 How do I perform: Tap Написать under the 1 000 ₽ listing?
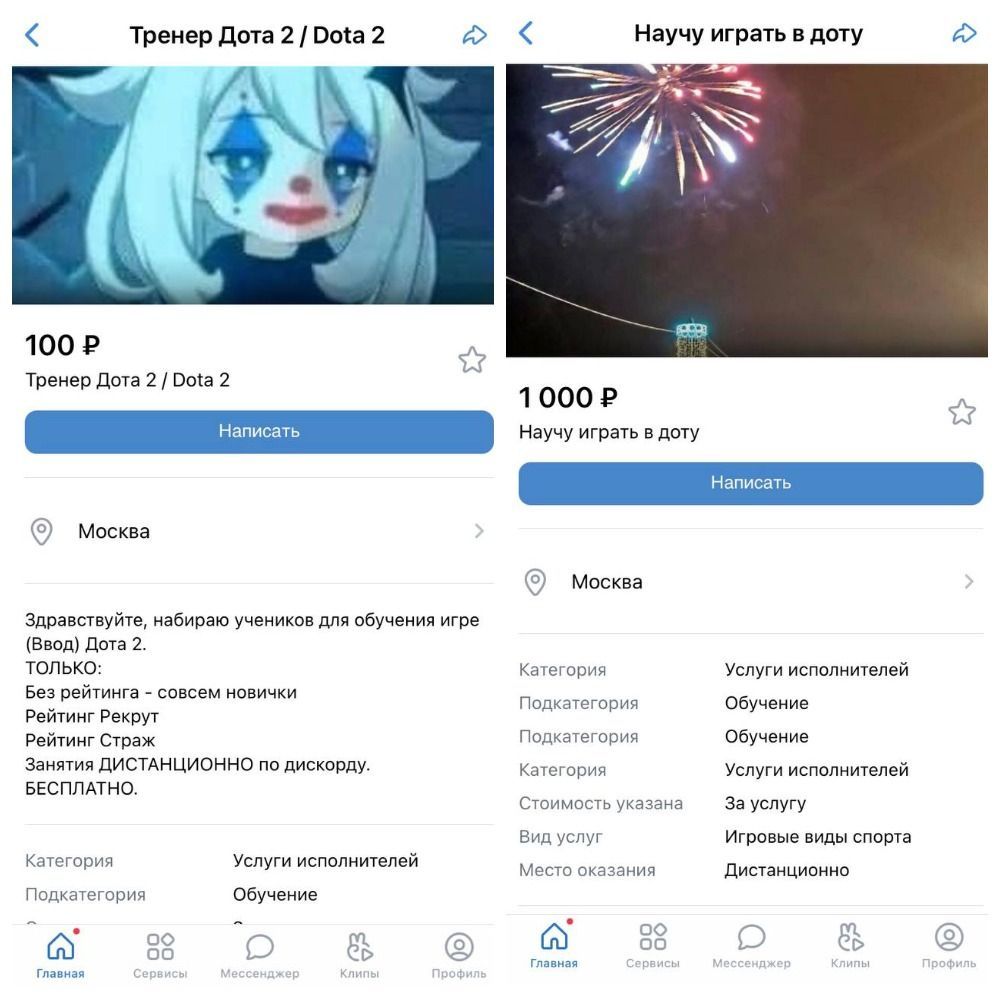coord(751,483)
